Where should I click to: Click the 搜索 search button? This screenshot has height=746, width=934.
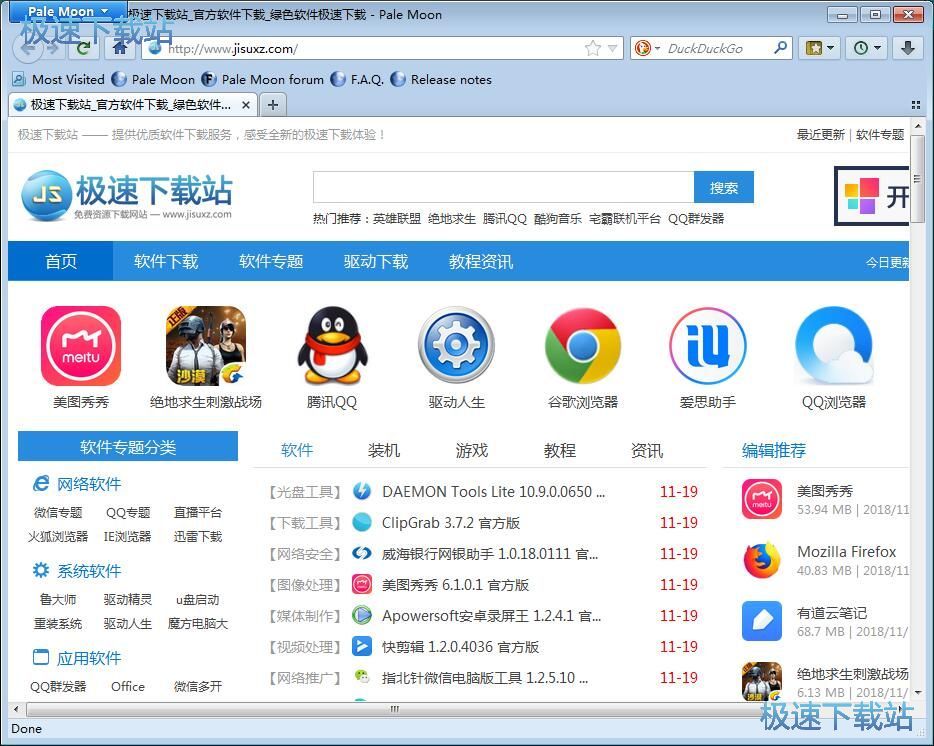pos(724,188)
